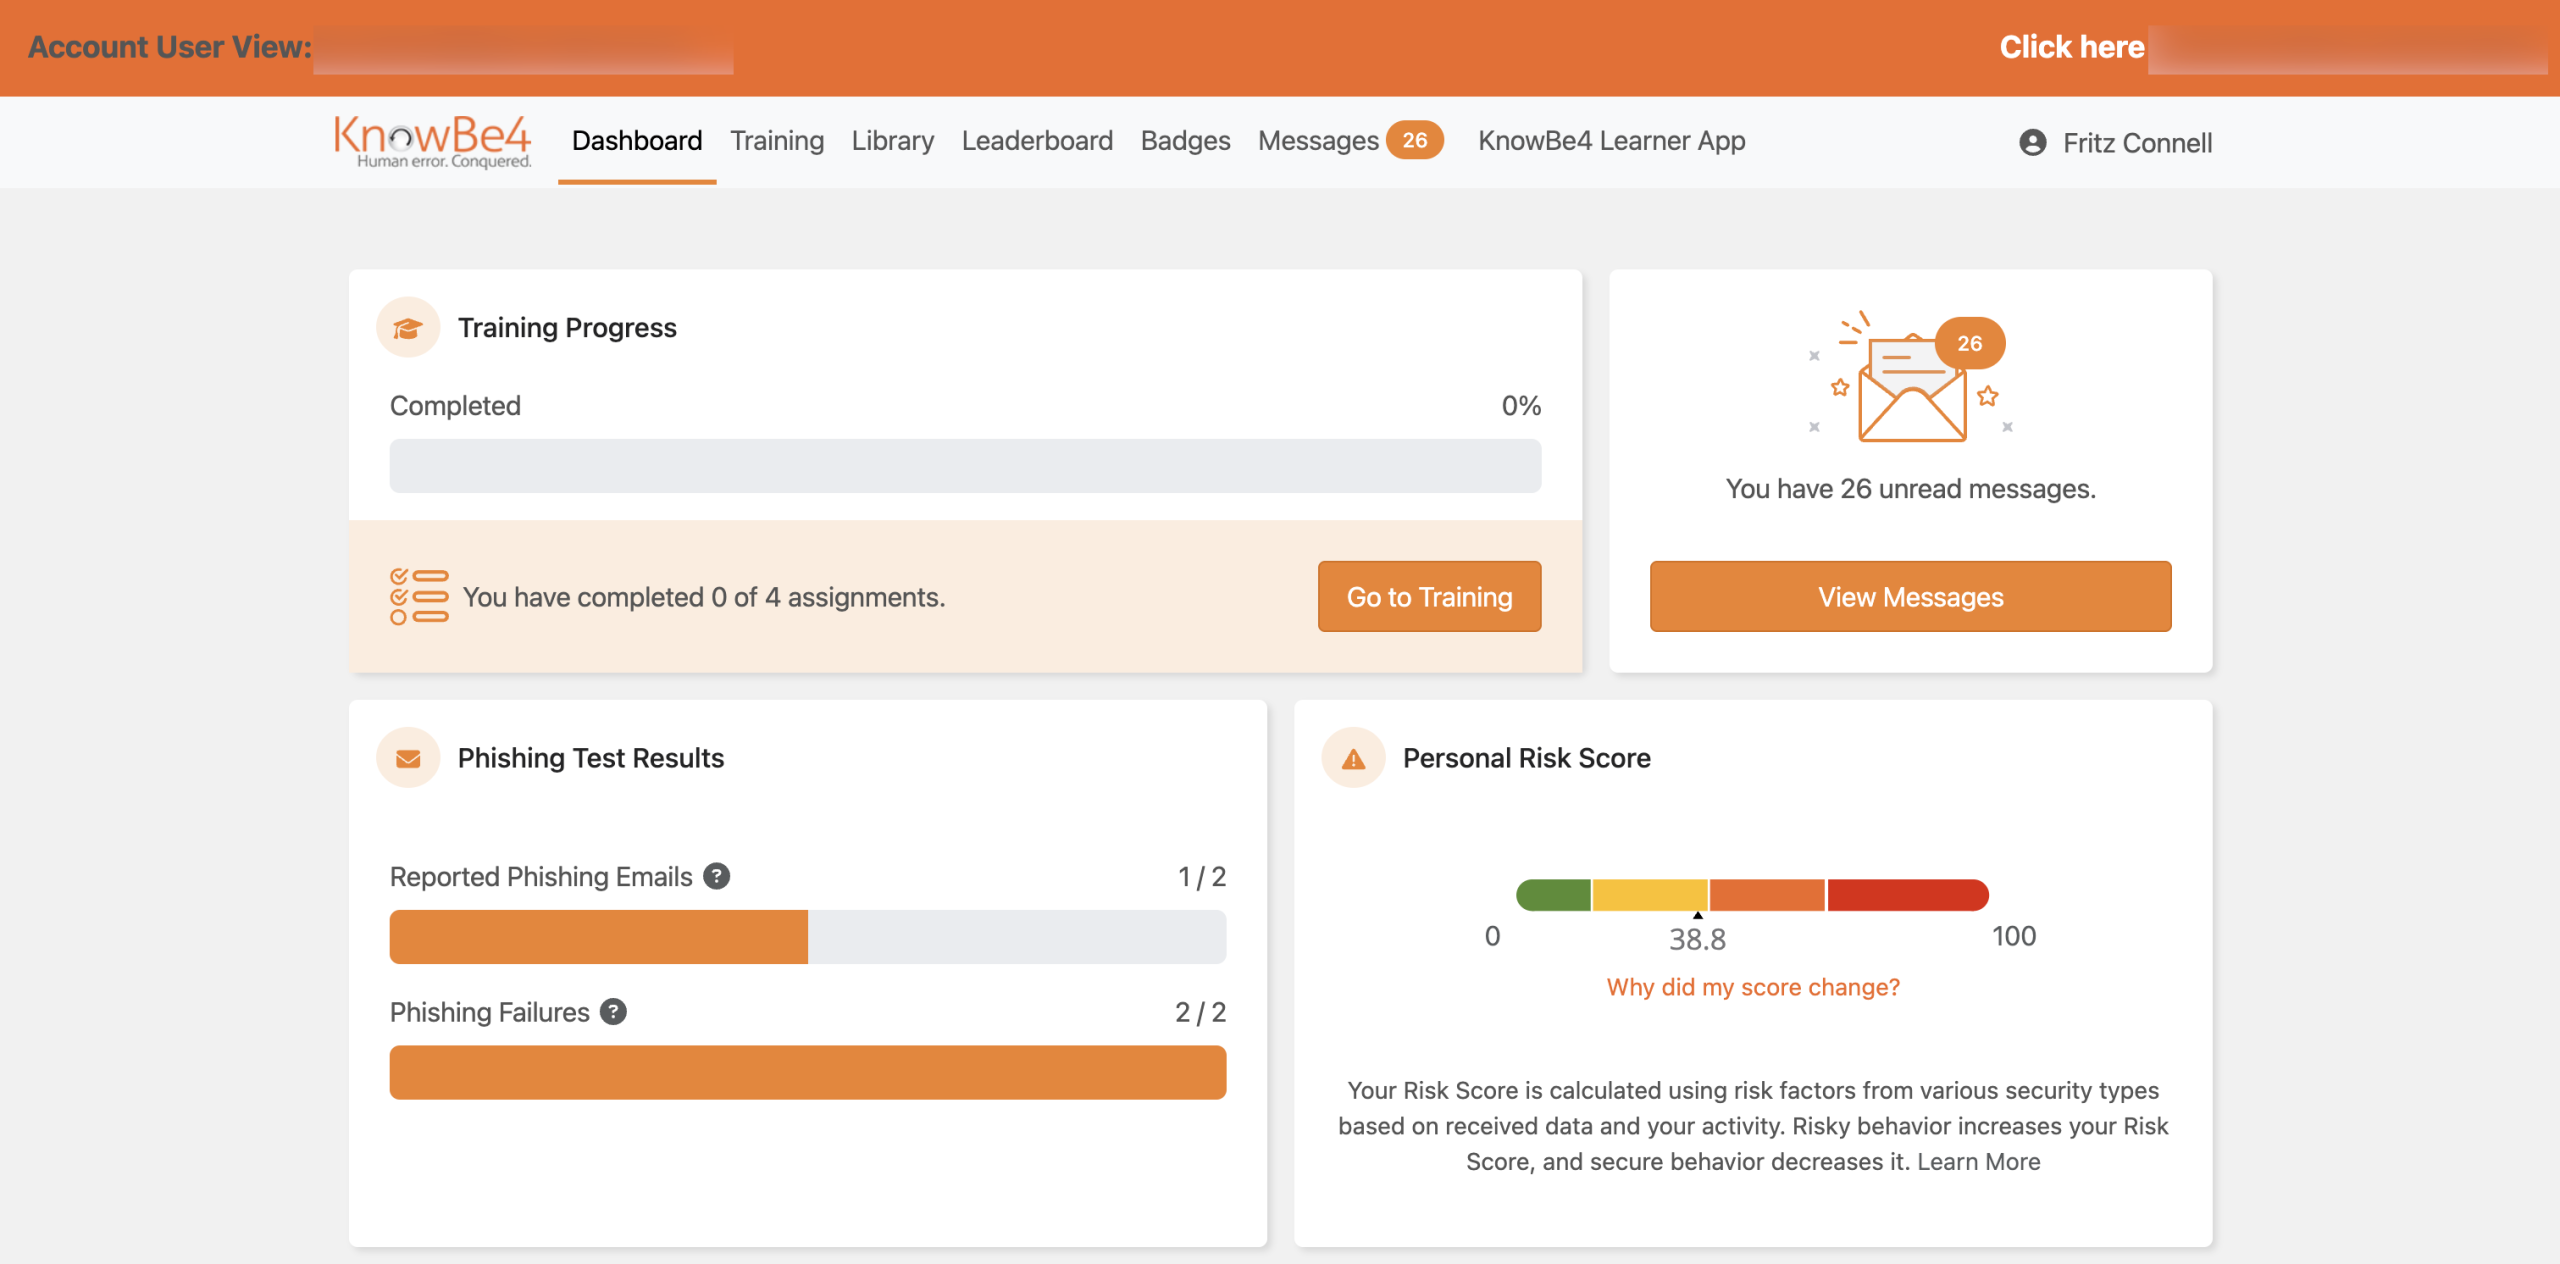Click the Phishing Test Results envelope icon
This screenshot has height=1264, width=2560.
[408, 758]
